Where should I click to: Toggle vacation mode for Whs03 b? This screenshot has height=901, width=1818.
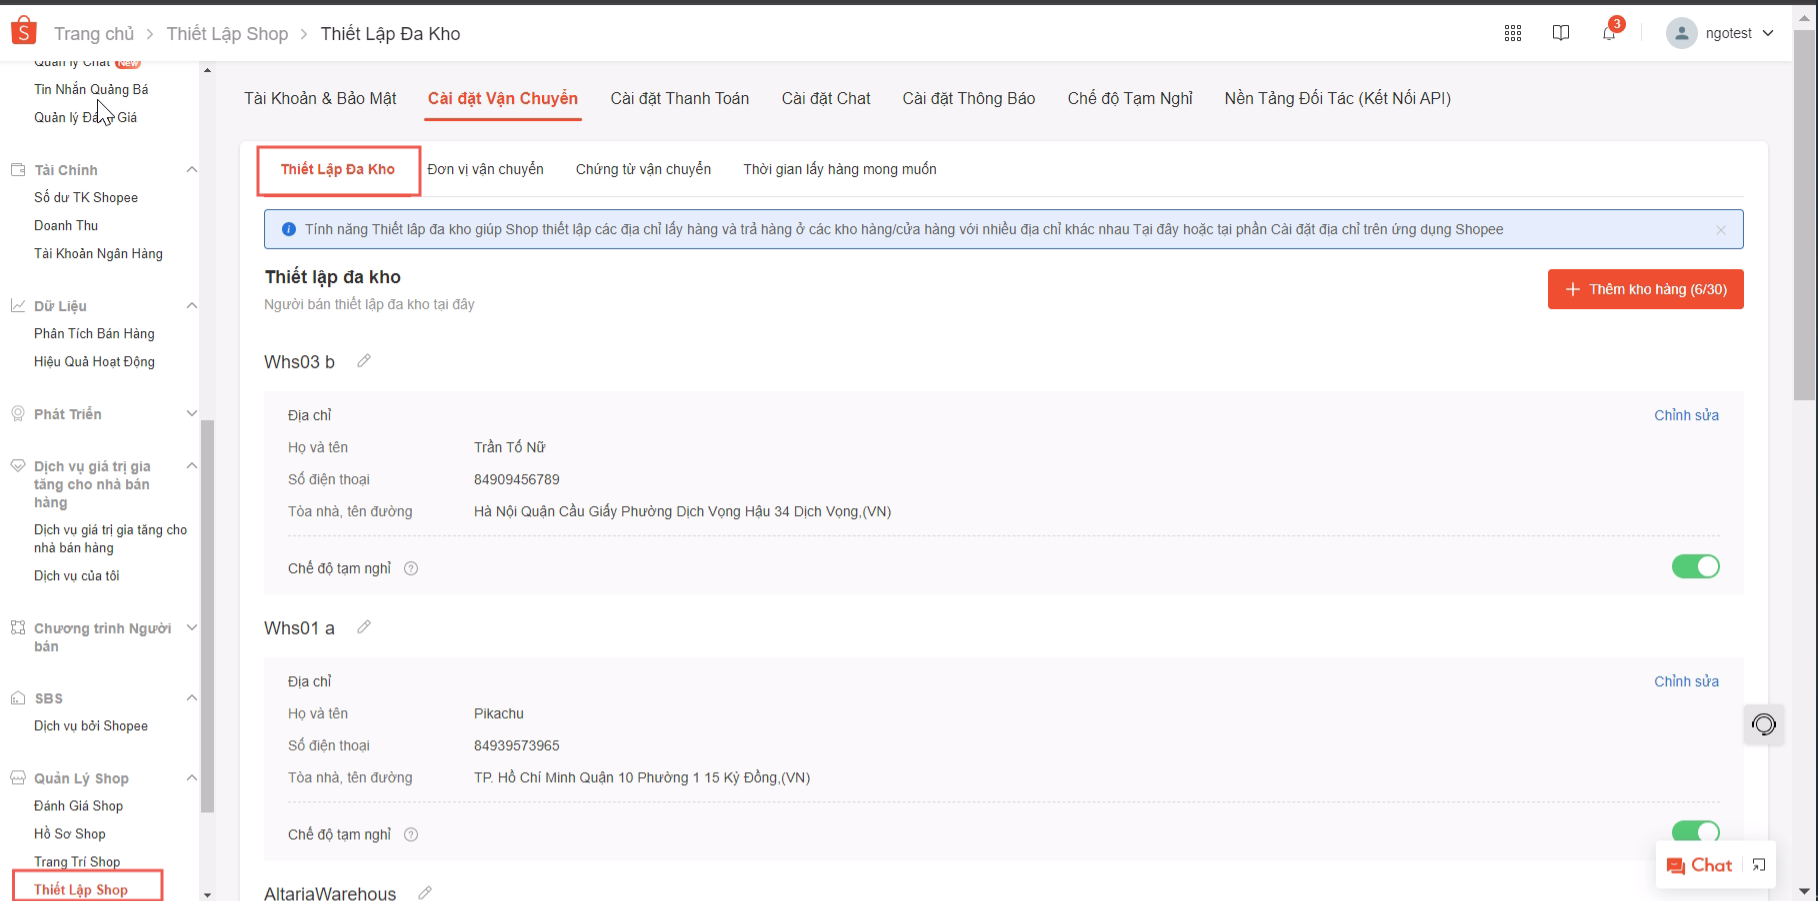[1695, 567]
